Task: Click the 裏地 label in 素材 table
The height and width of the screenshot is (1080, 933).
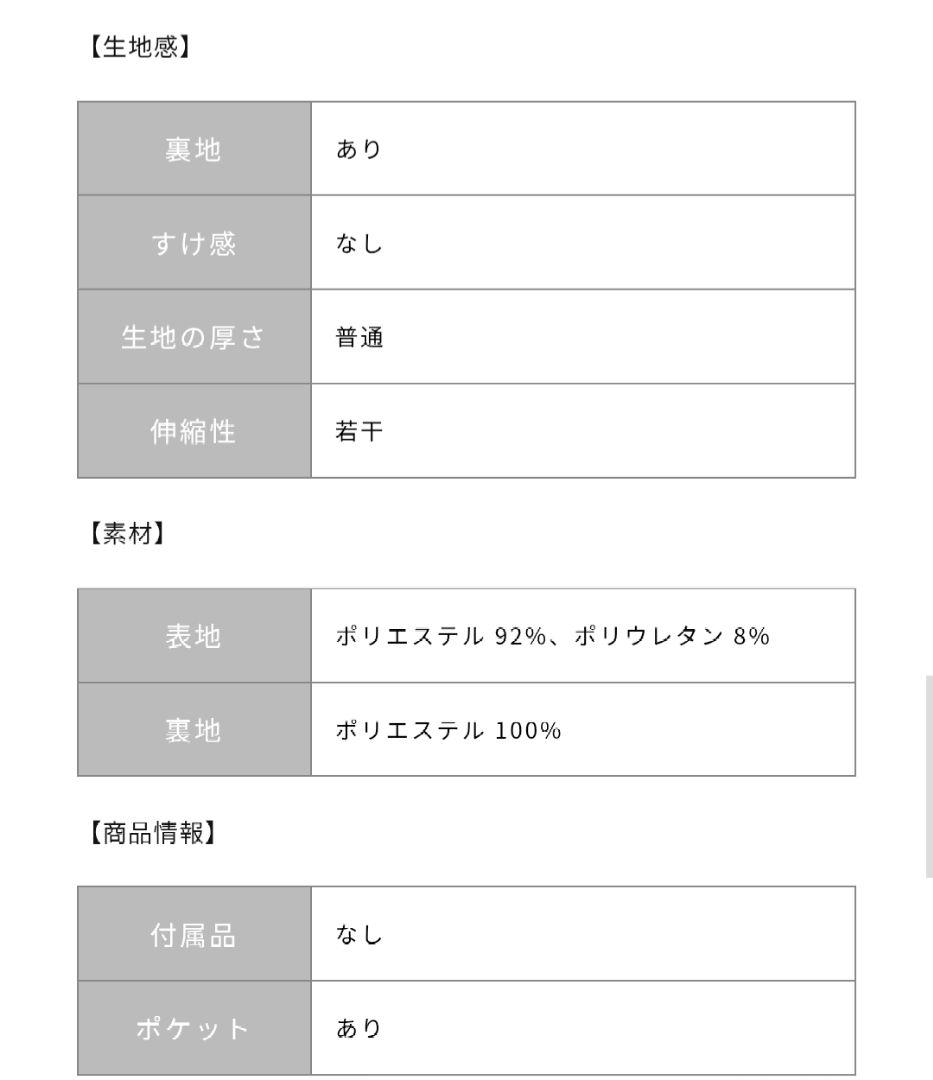Action: (194, 730)
